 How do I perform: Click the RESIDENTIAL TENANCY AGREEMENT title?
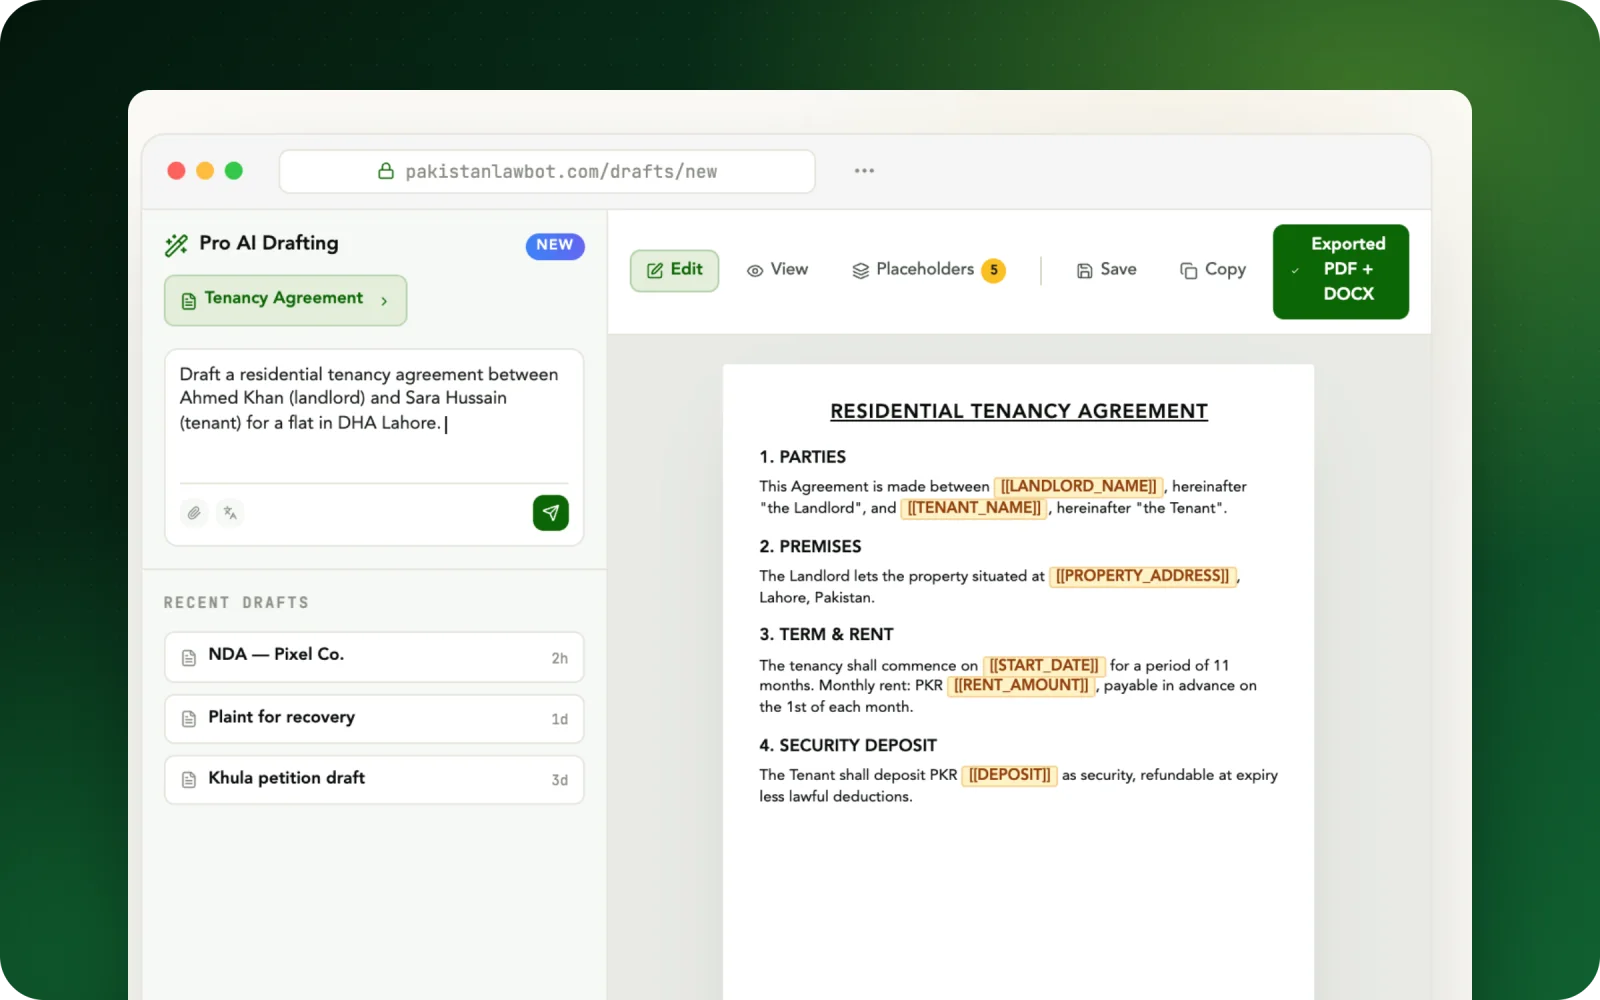point(1019,411)
